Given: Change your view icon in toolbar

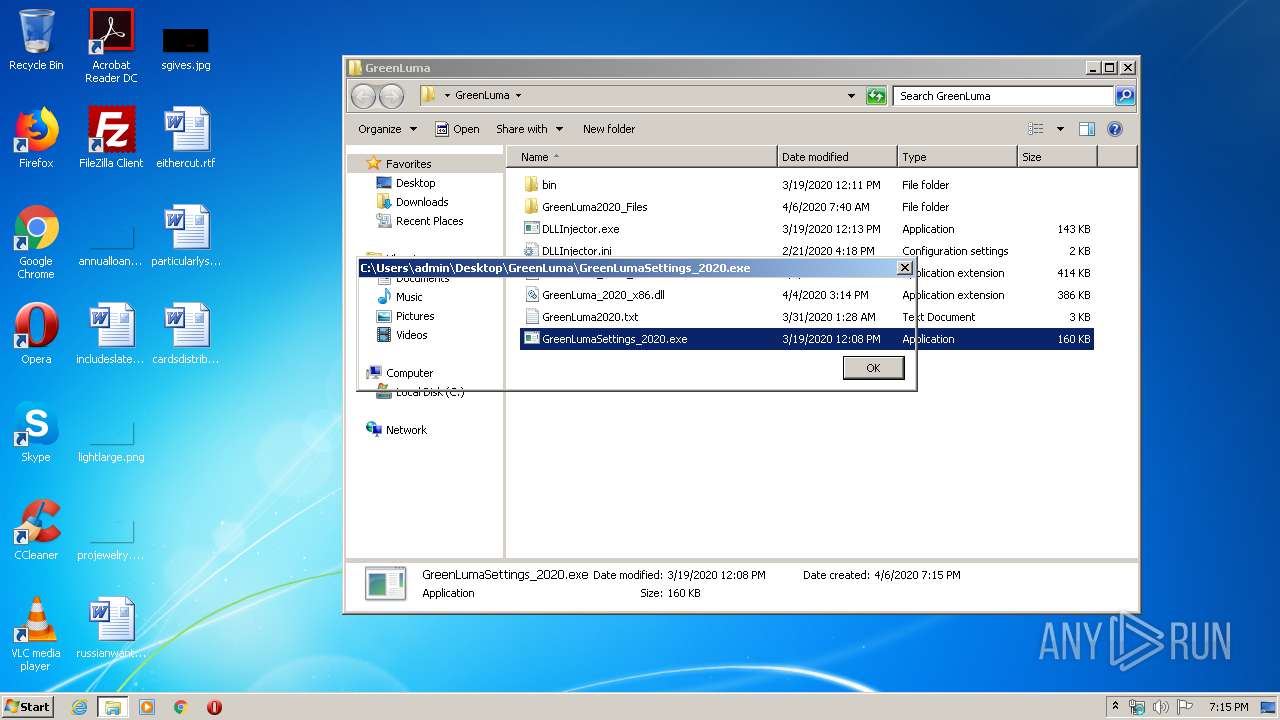Looking at the screenshot, I should [1036, 129].
